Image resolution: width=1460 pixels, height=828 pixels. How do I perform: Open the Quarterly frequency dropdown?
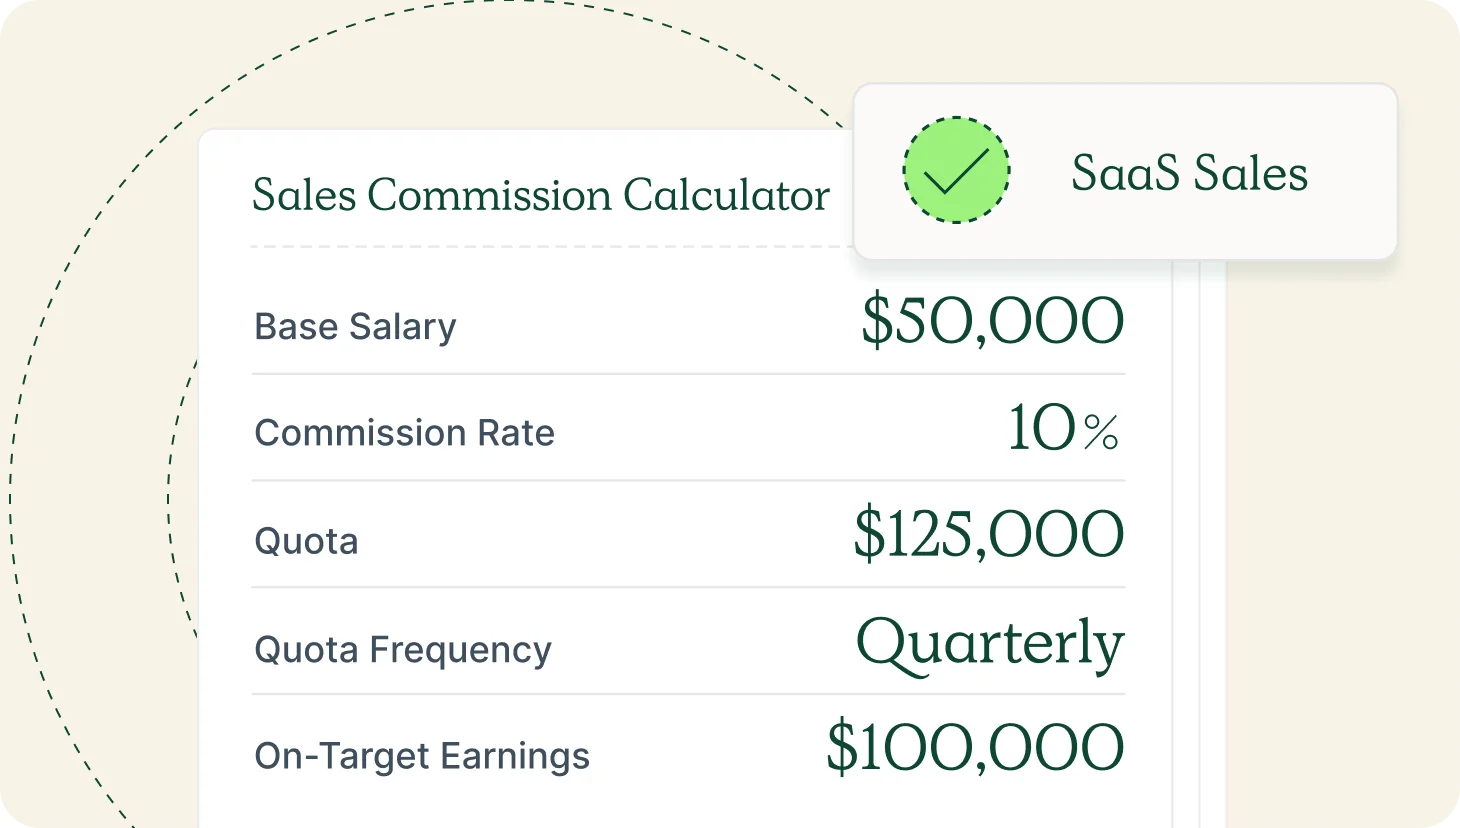(990, 645)
